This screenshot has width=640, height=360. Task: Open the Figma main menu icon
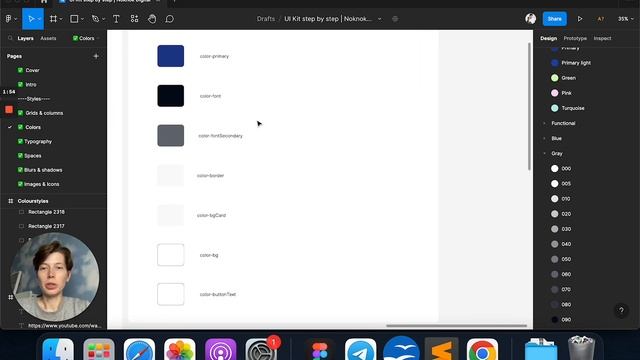coord(9,19)
